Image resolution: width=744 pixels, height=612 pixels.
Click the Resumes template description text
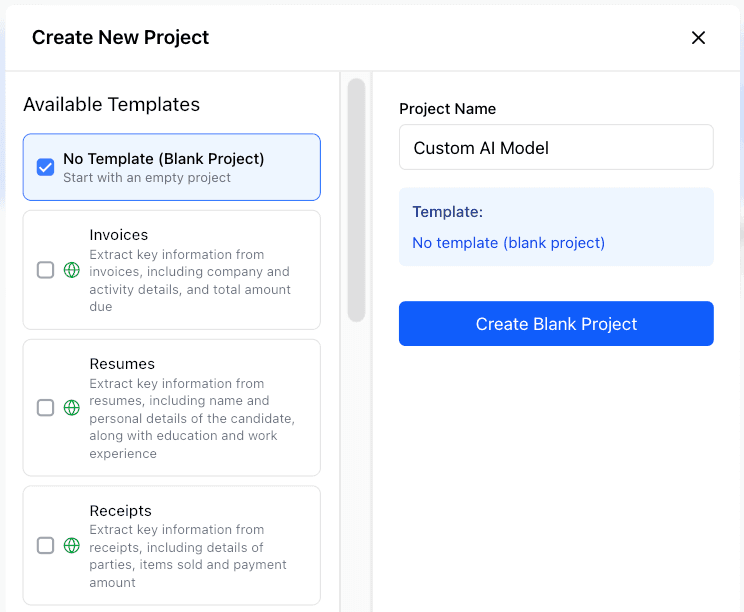(x=191, y=418)
